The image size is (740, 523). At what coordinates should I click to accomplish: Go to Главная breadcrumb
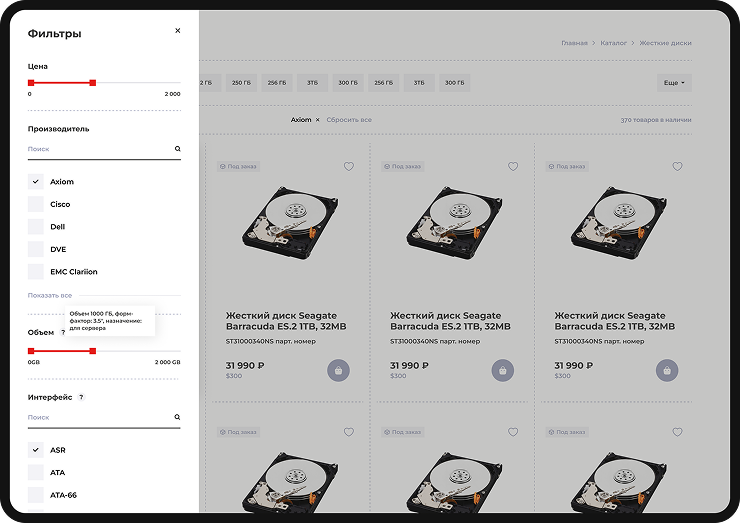coord(574,43)
